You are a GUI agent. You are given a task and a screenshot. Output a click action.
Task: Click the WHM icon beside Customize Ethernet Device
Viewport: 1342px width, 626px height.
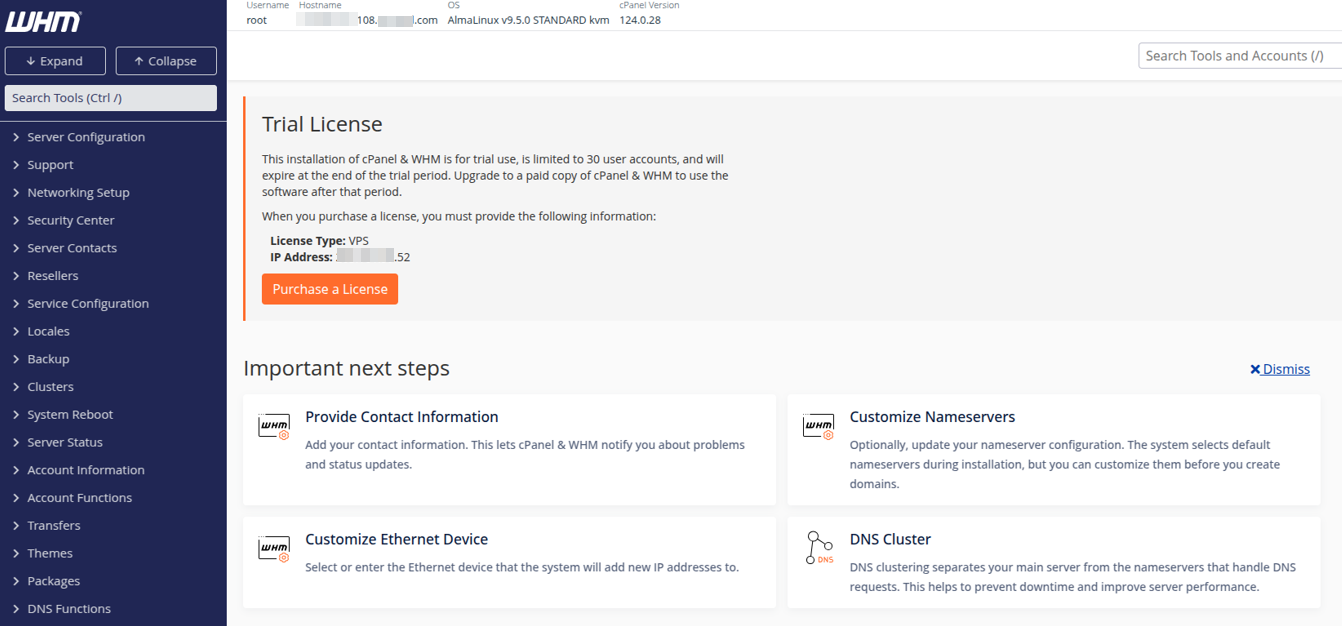coord(274,548)
